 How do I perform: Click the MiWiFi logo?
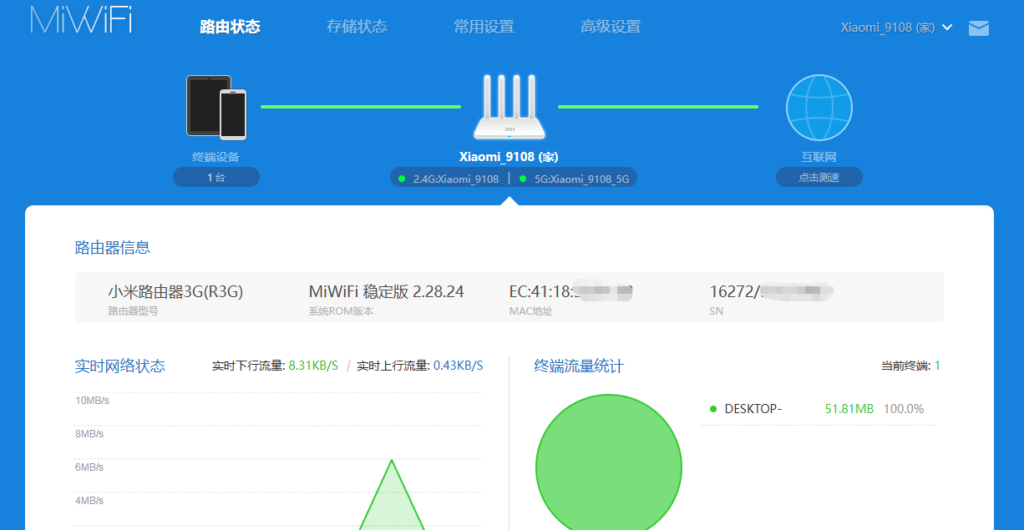(81, 20)
